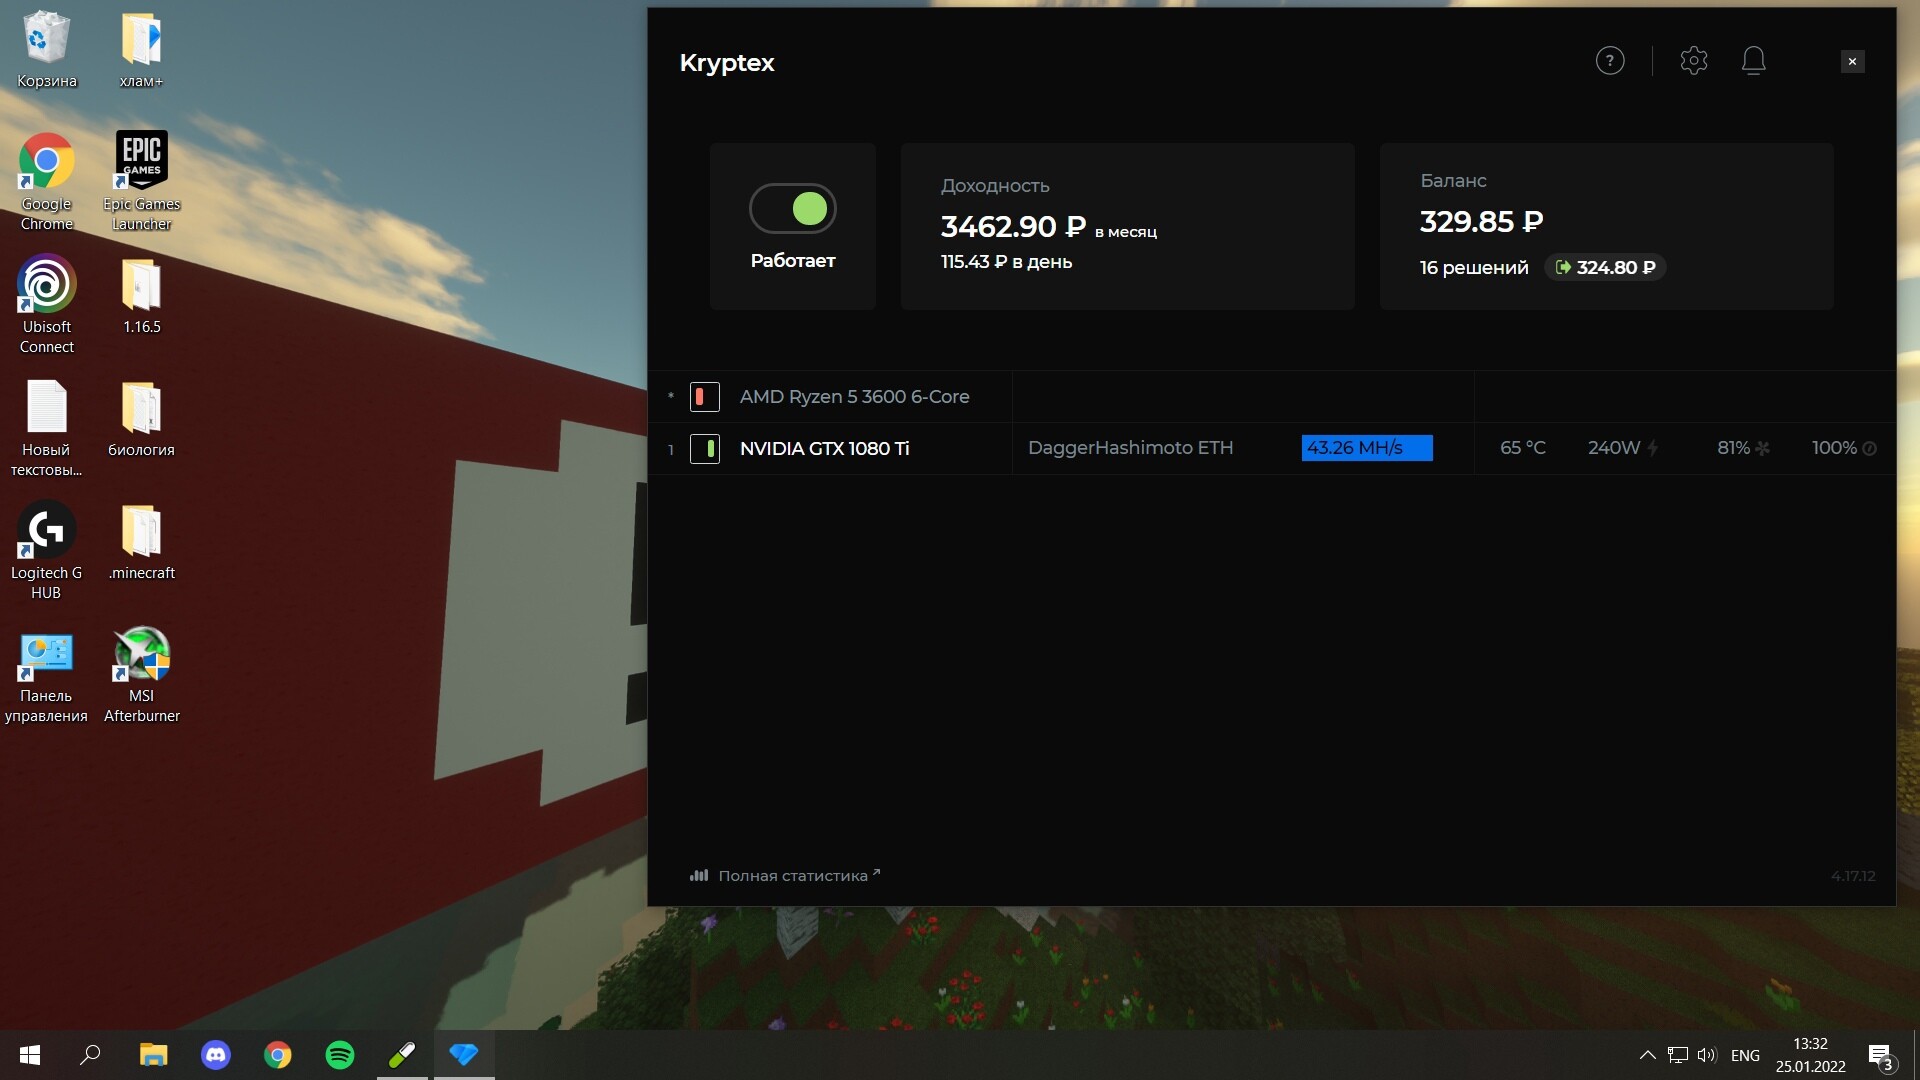Select the NVIDIA GTX 1080 Ti row name
This screenshot has width=1920, height=1080.
coord(825,448)
